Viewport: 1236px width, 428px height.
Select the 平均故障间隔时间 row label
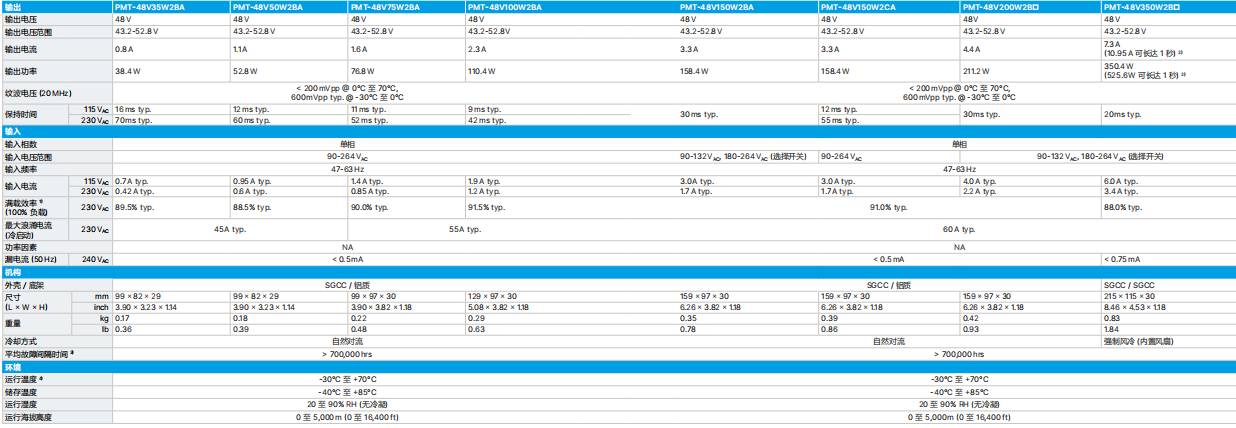pos(41,353)
